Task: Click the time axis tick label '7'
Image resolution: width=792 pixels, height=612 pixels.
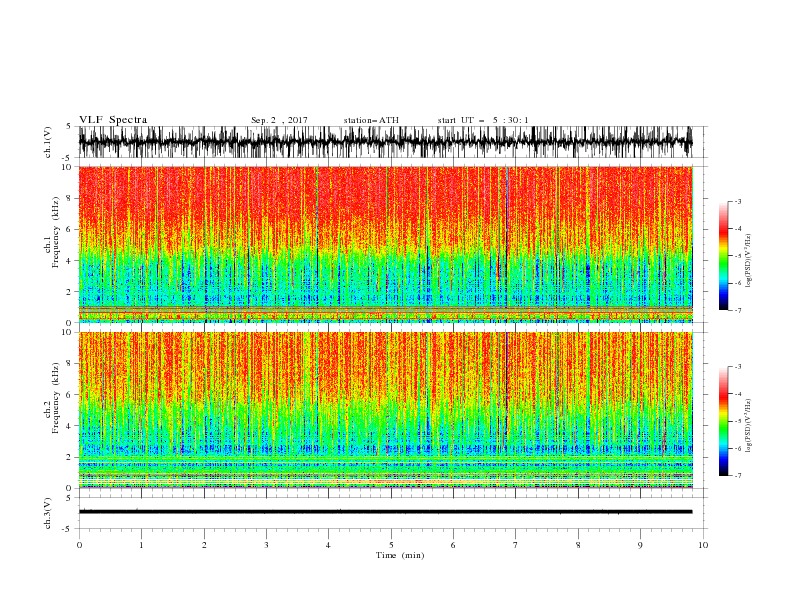Action: tap(516, 545)
